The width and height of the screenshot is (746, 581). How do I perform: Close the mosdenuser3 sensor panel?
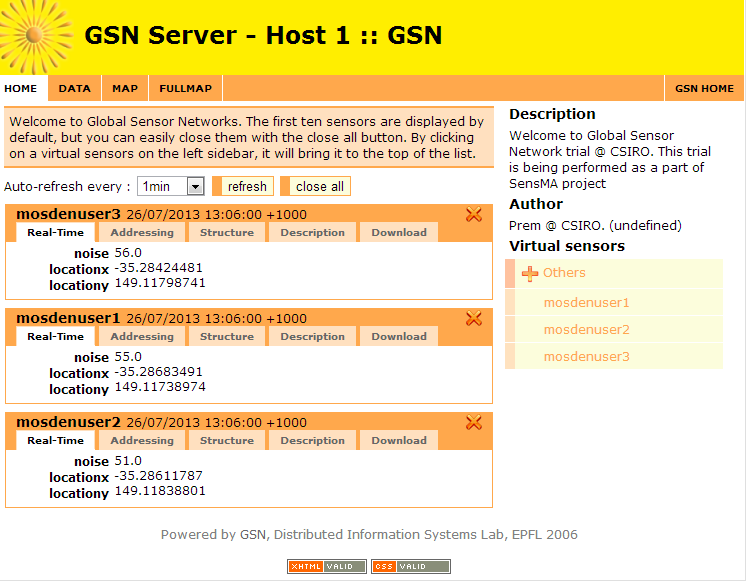[x=474, y=215]
